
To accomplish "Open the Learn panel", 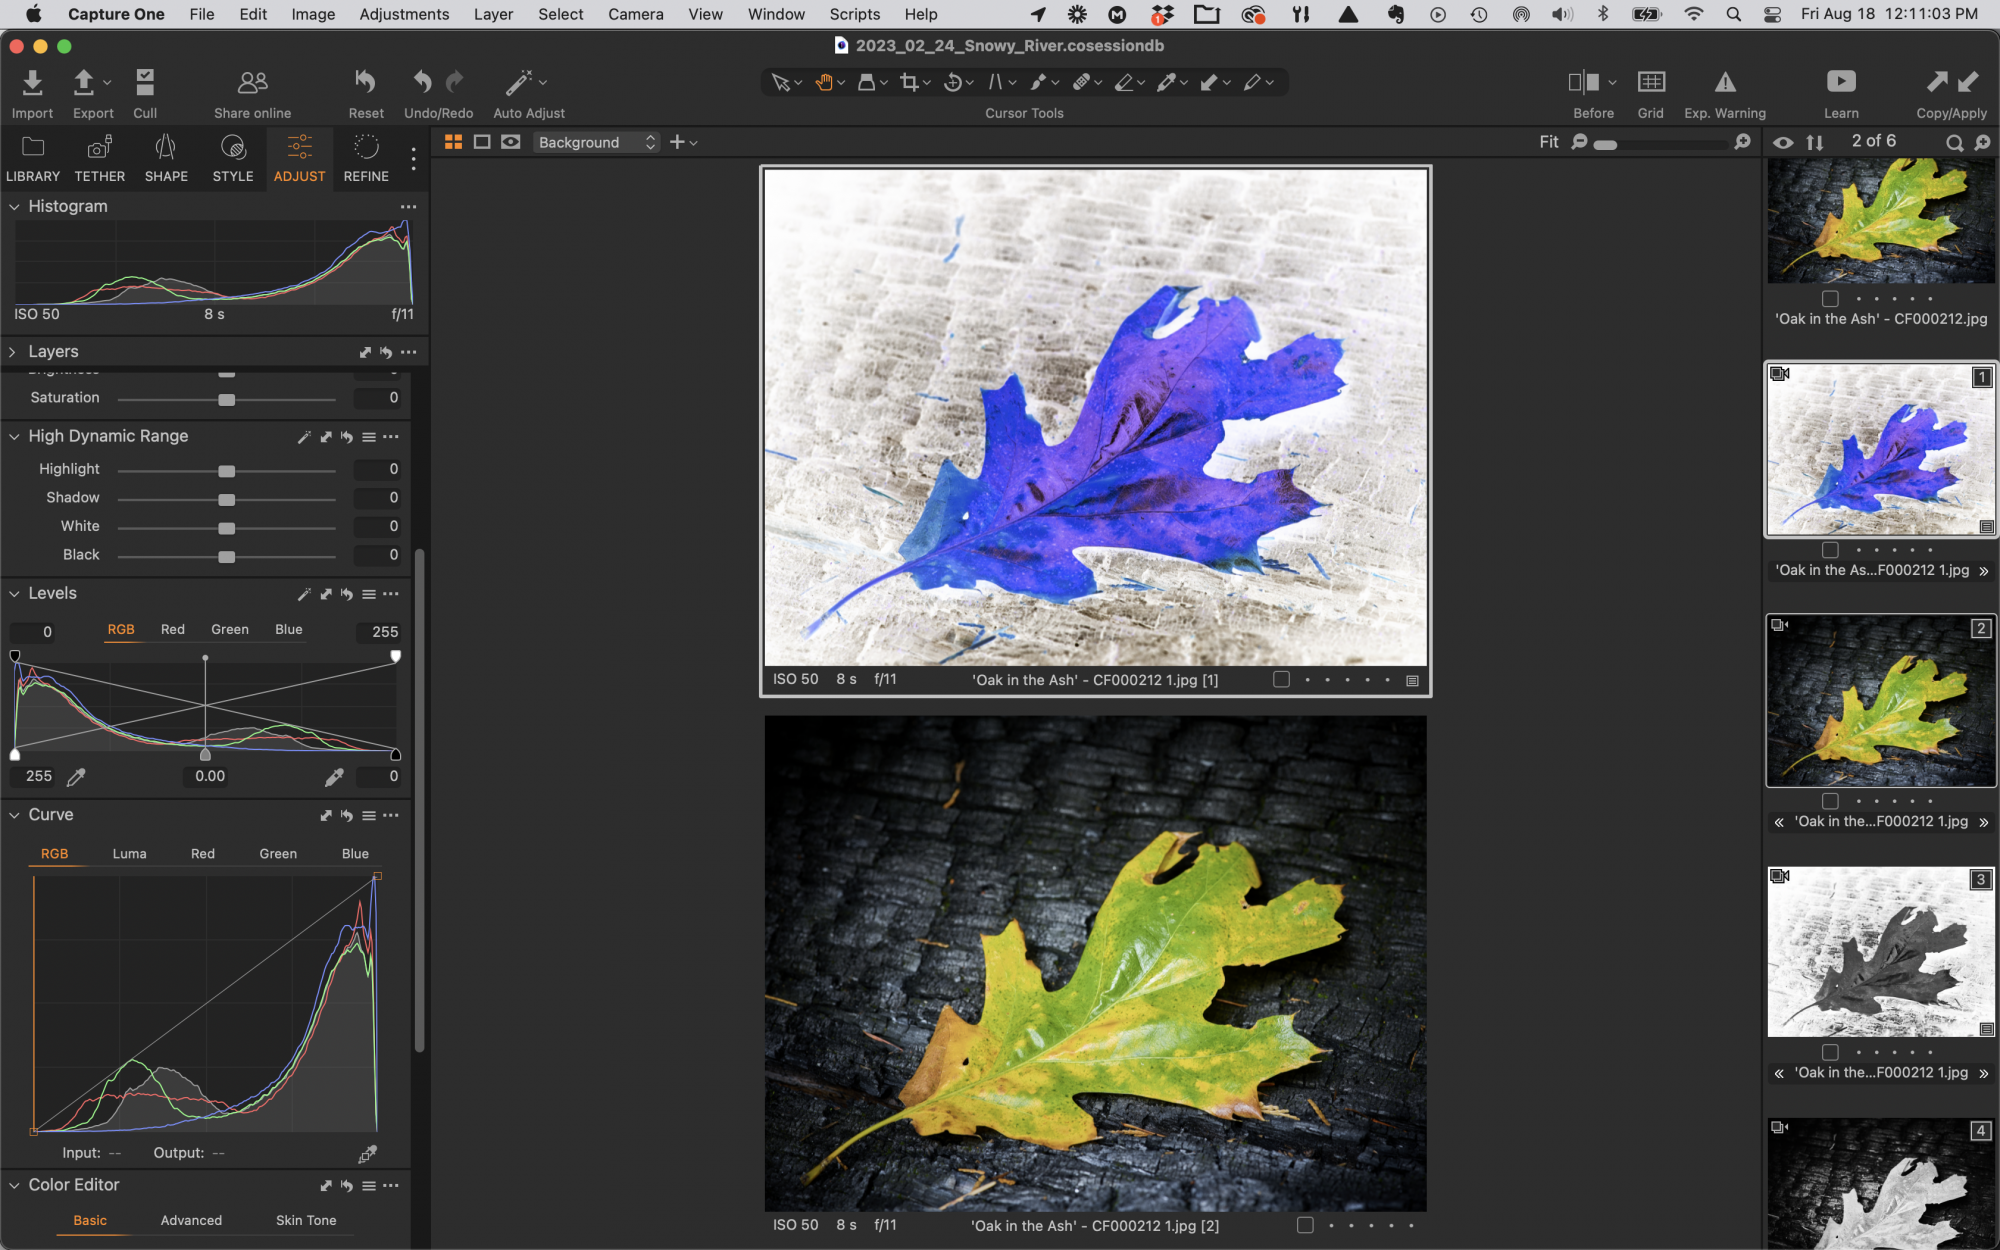I will 1841,82.
